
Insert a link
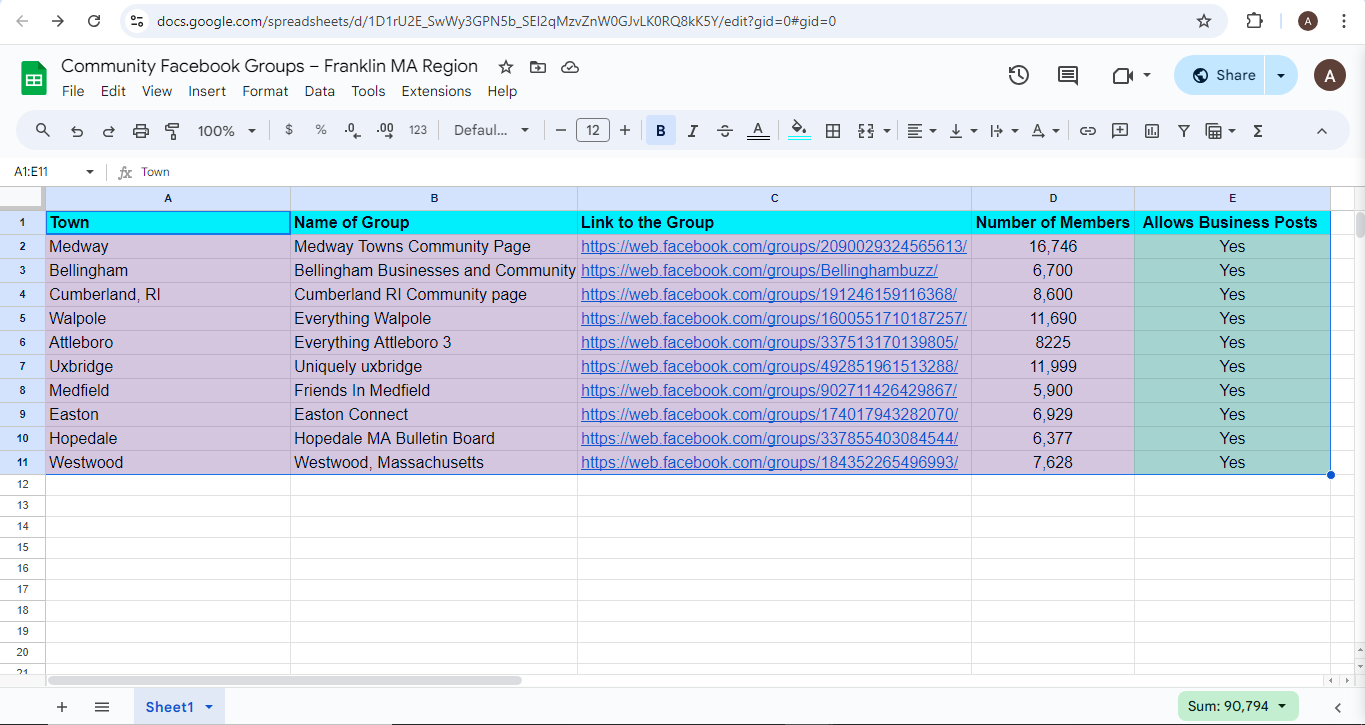point(1088,130)
